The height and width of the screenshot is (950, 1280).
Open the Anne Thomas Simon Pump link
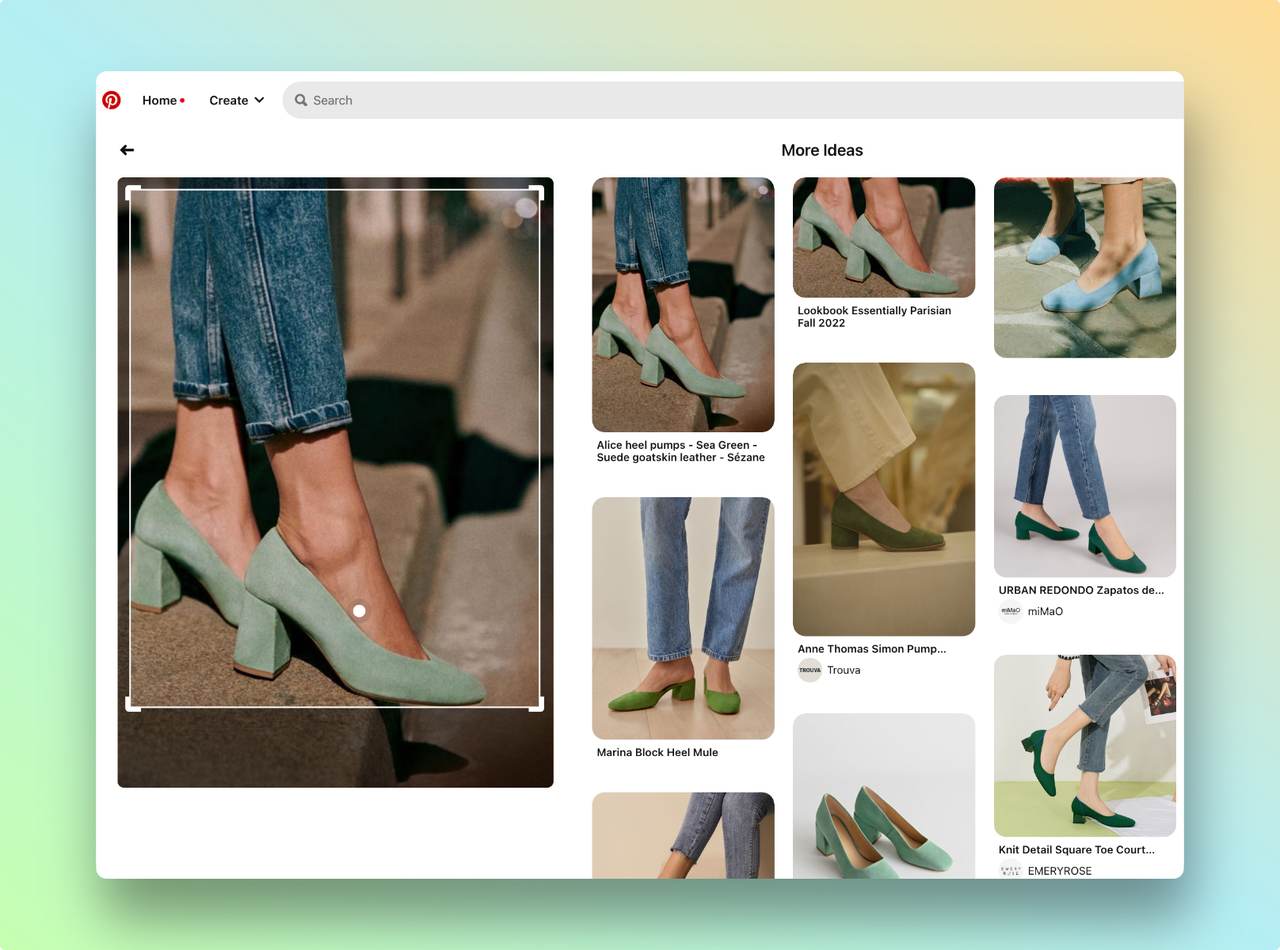pos(871,648)
